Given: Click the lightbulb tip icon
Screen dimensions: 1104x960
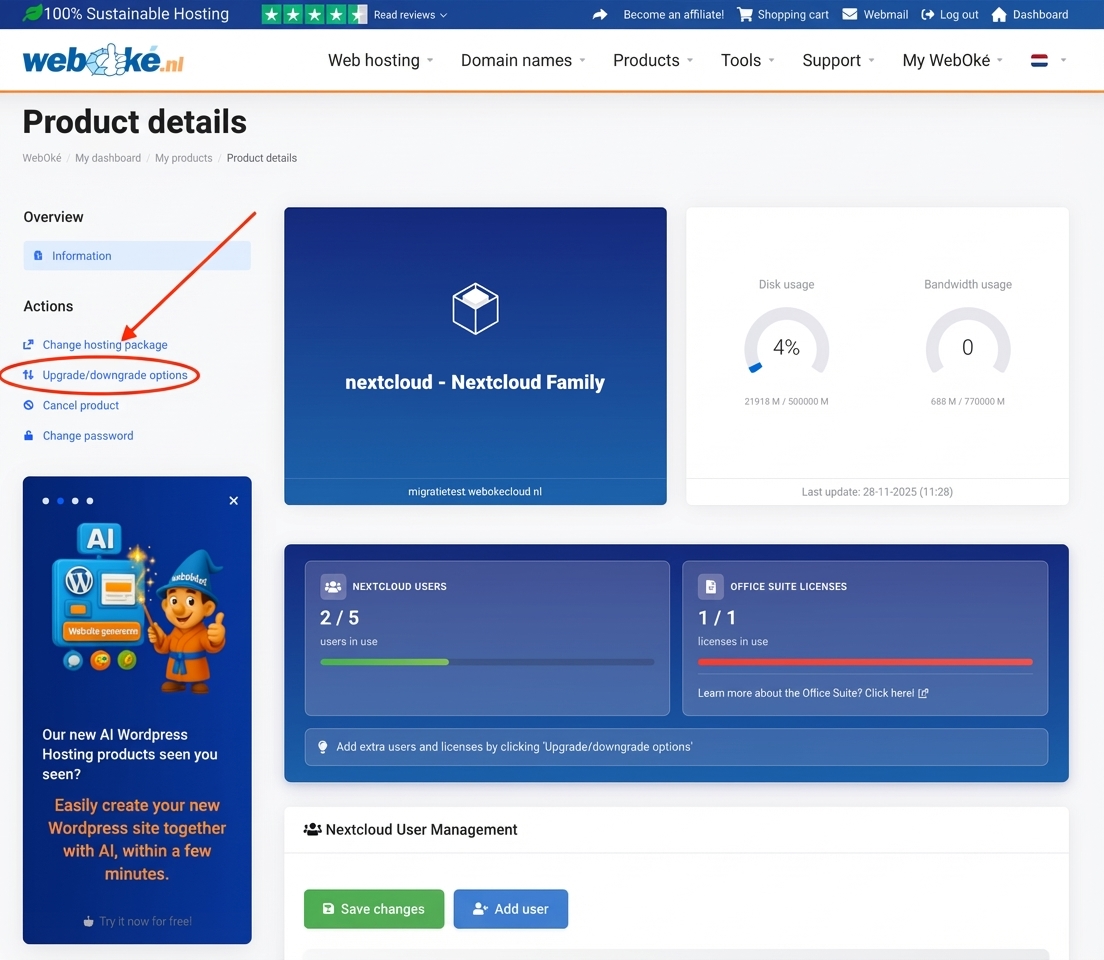Looking at the screenshot, I should click(x=322, y=747).
